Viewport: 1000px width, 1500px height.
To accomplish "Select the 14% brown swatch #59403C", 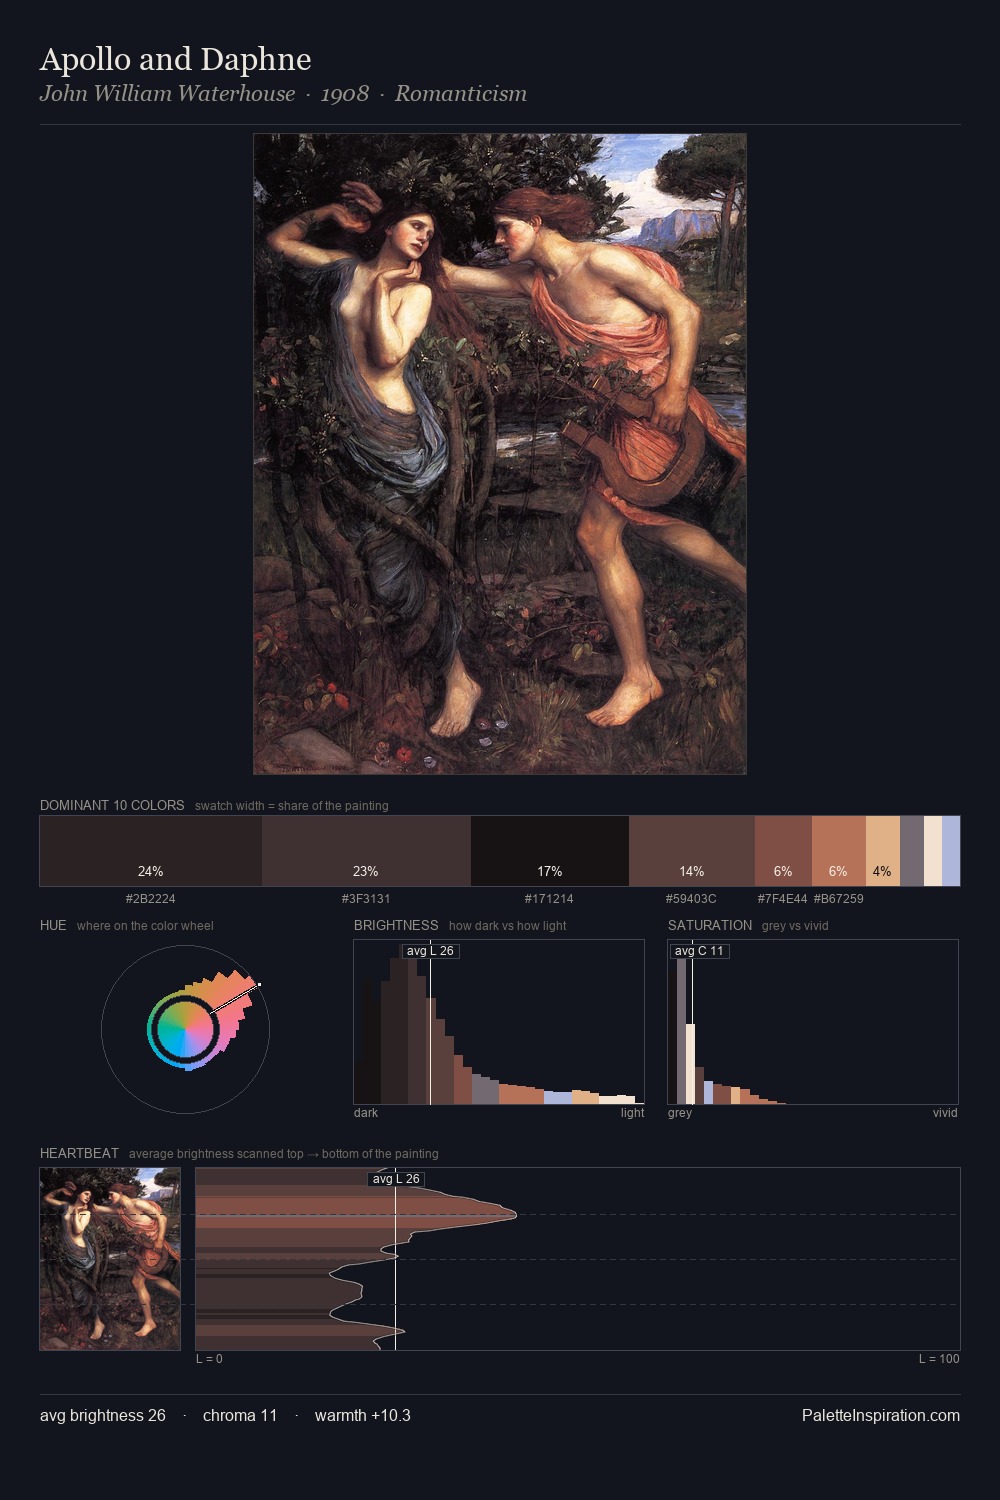I will (692, 851).
